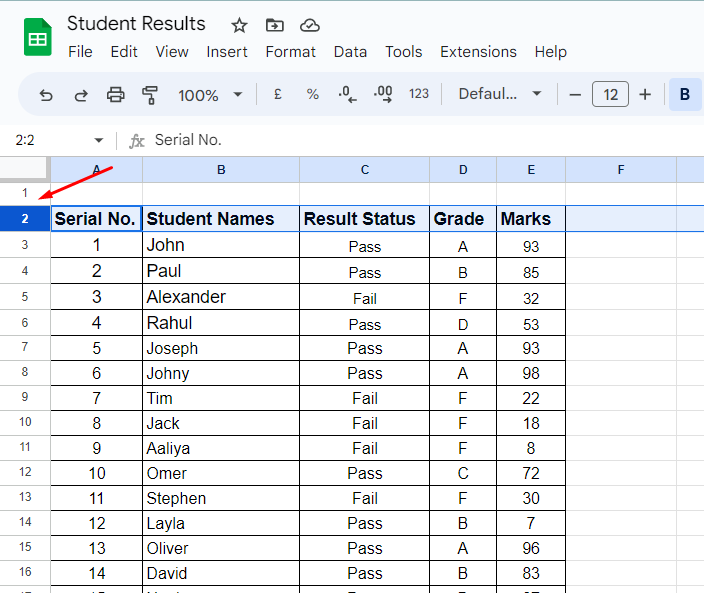
Task: Select the paint format tool
Action: 150,95
